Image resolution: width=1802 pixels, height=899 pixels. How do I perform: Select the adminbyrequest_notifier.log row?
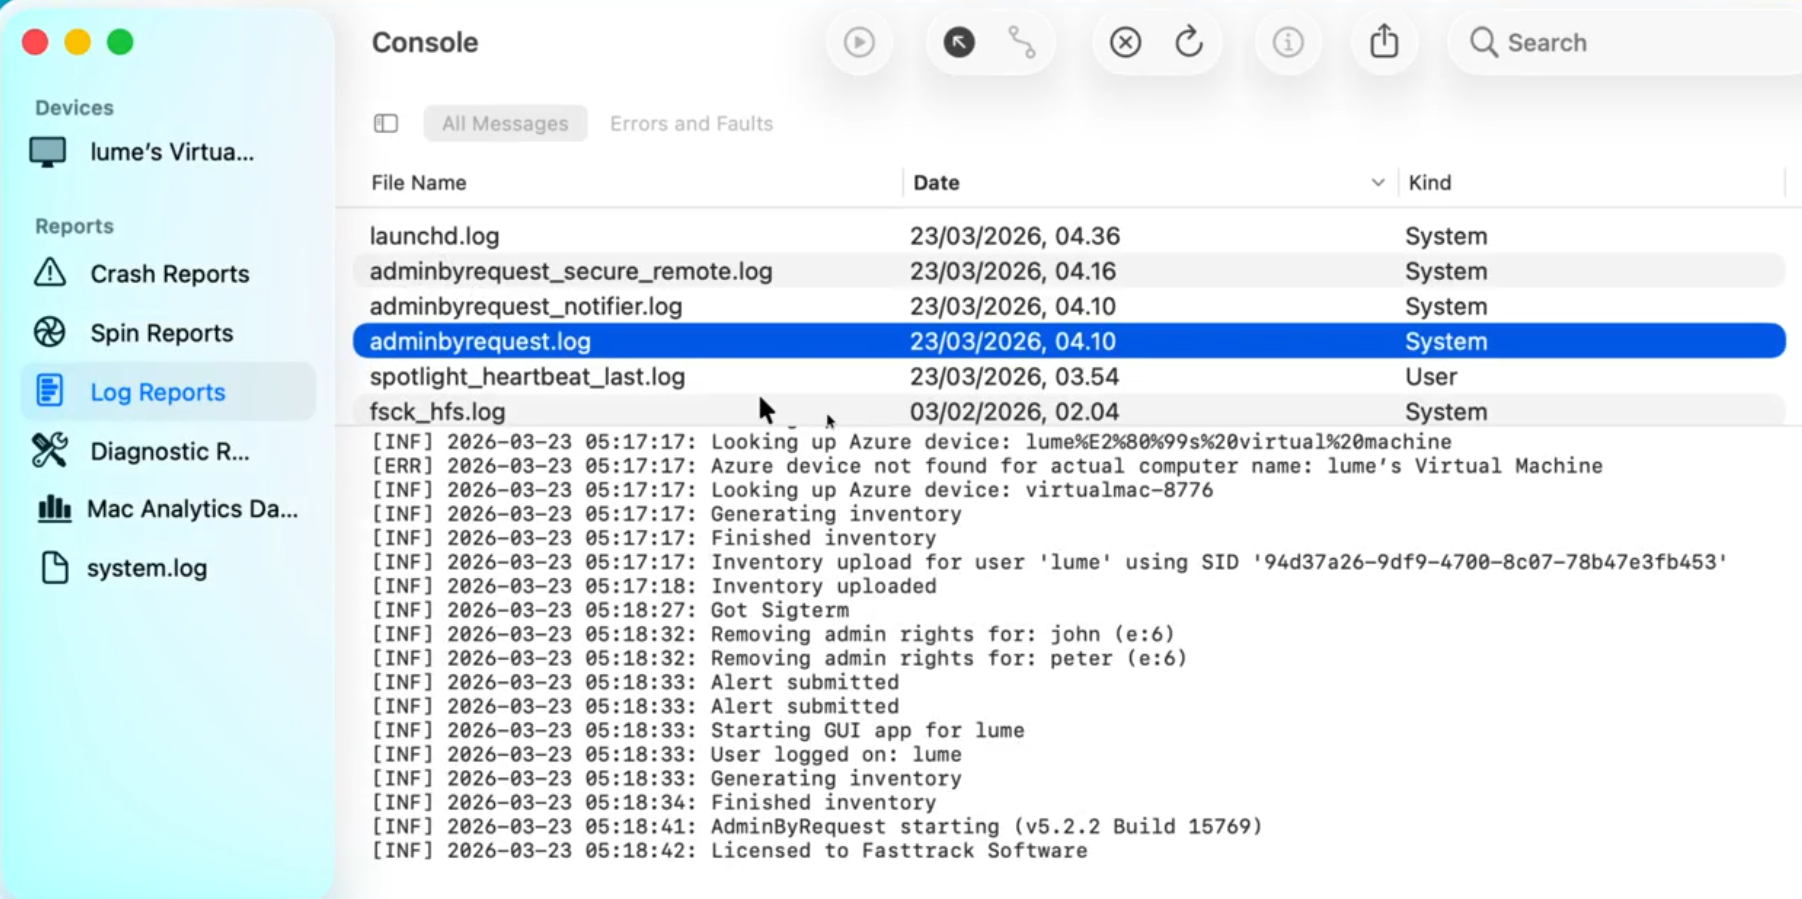point(1069,306)
